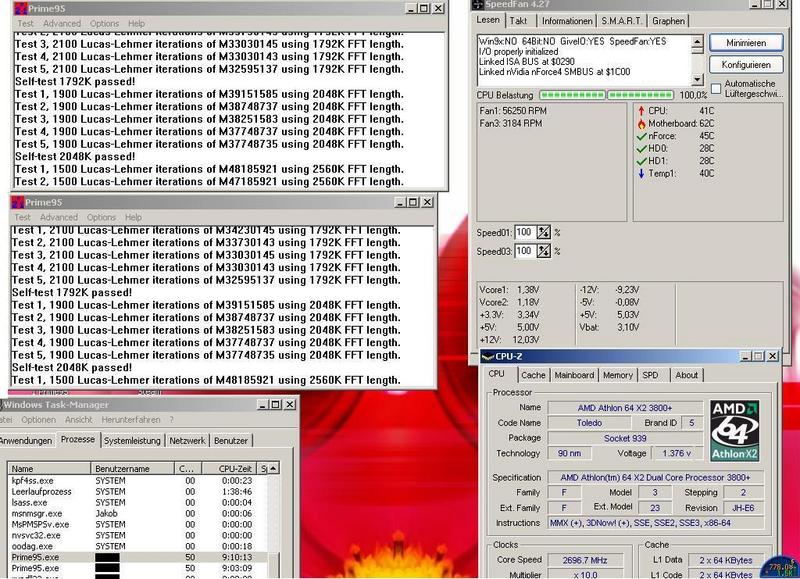This screenshot has height=579, width=800.
Task: Click SpeedFan log scroll down arrow
Action: pos(697,79)
